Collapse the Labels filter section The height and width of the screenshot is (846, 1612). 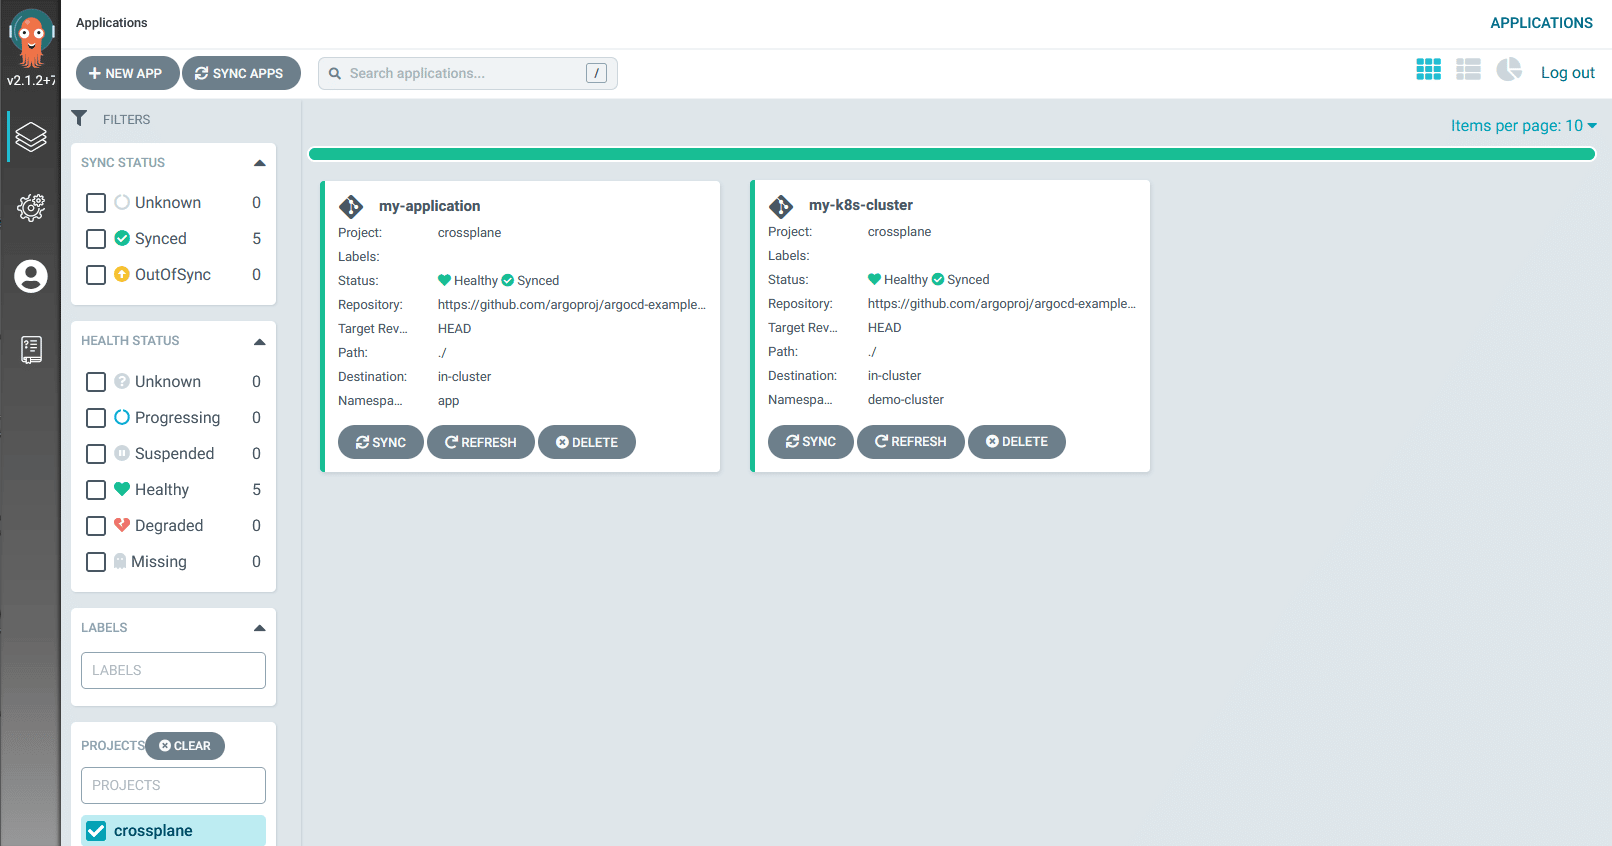260,628
